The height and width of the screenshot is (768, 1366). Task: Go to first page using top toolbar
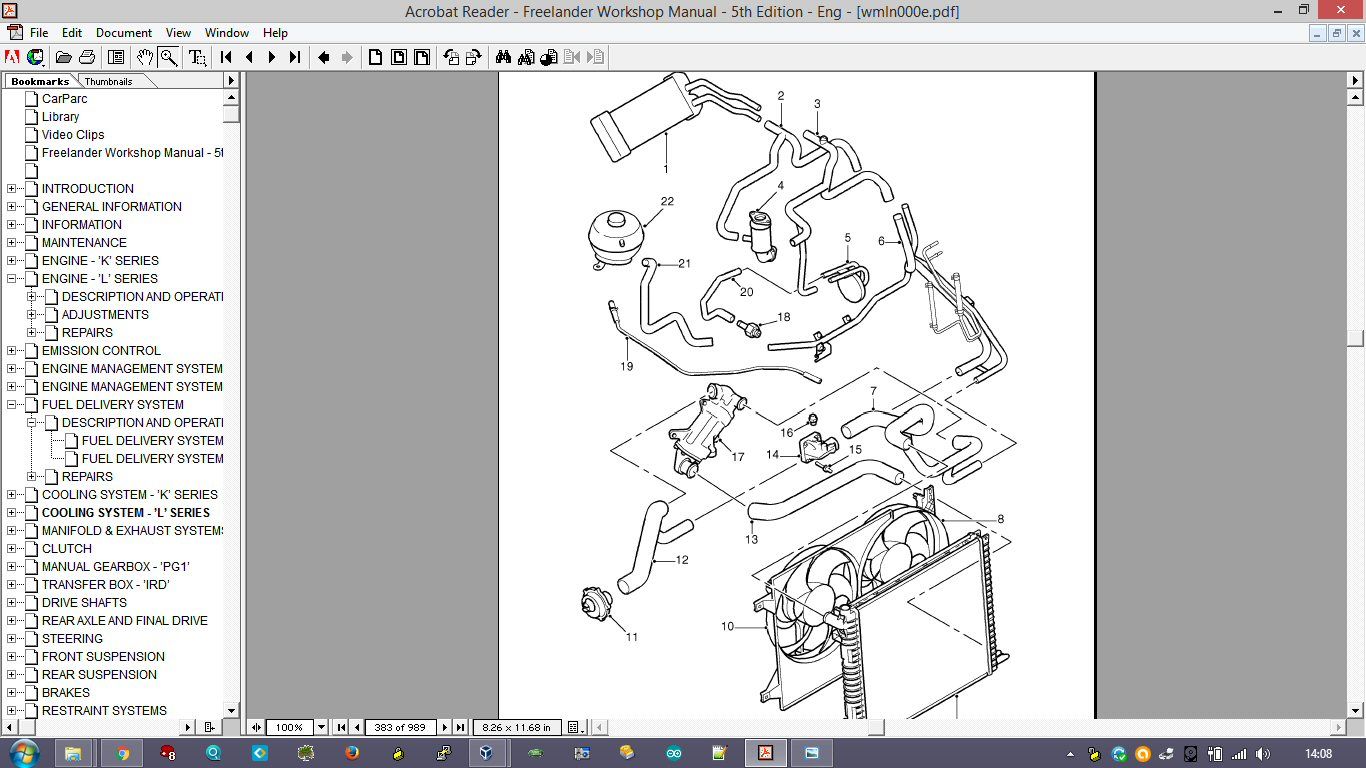pos(227,57)
